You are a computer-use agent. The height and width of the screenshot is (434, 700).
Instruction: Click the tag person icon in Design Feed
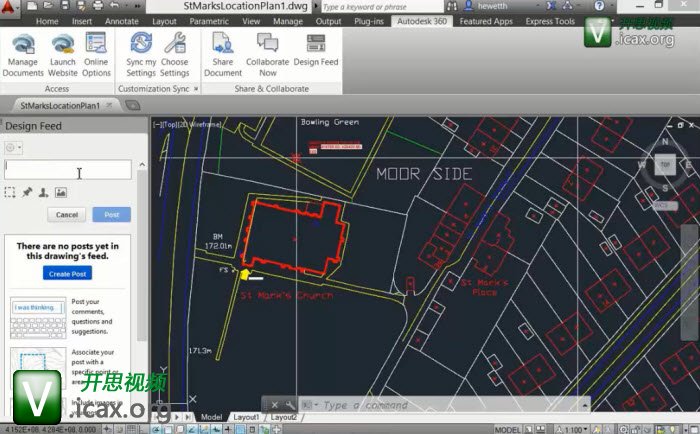pyautogui.click(x=44, y=192)
